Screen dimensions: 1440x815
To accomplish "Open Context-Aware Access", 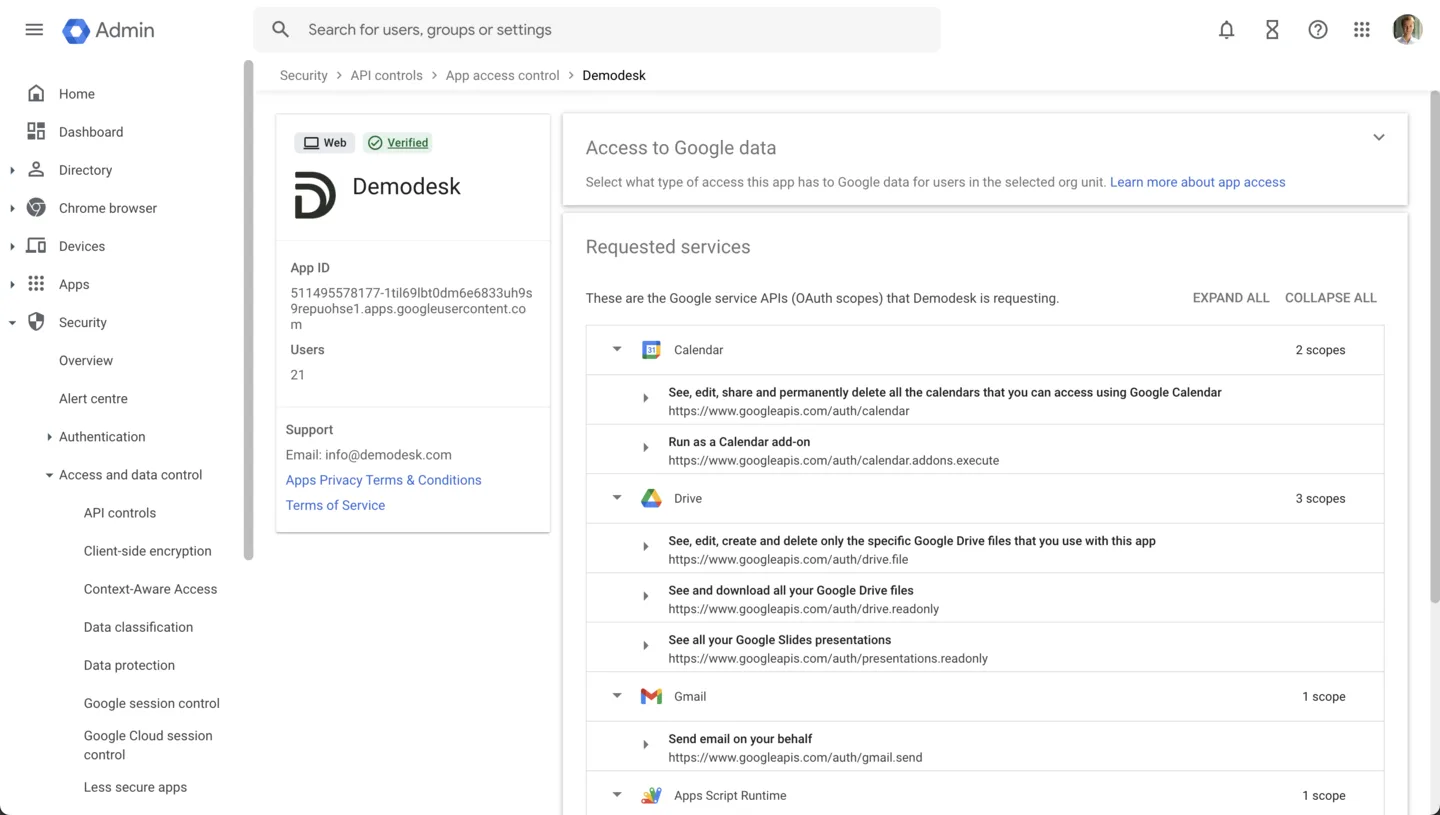I will pos(150,589).
